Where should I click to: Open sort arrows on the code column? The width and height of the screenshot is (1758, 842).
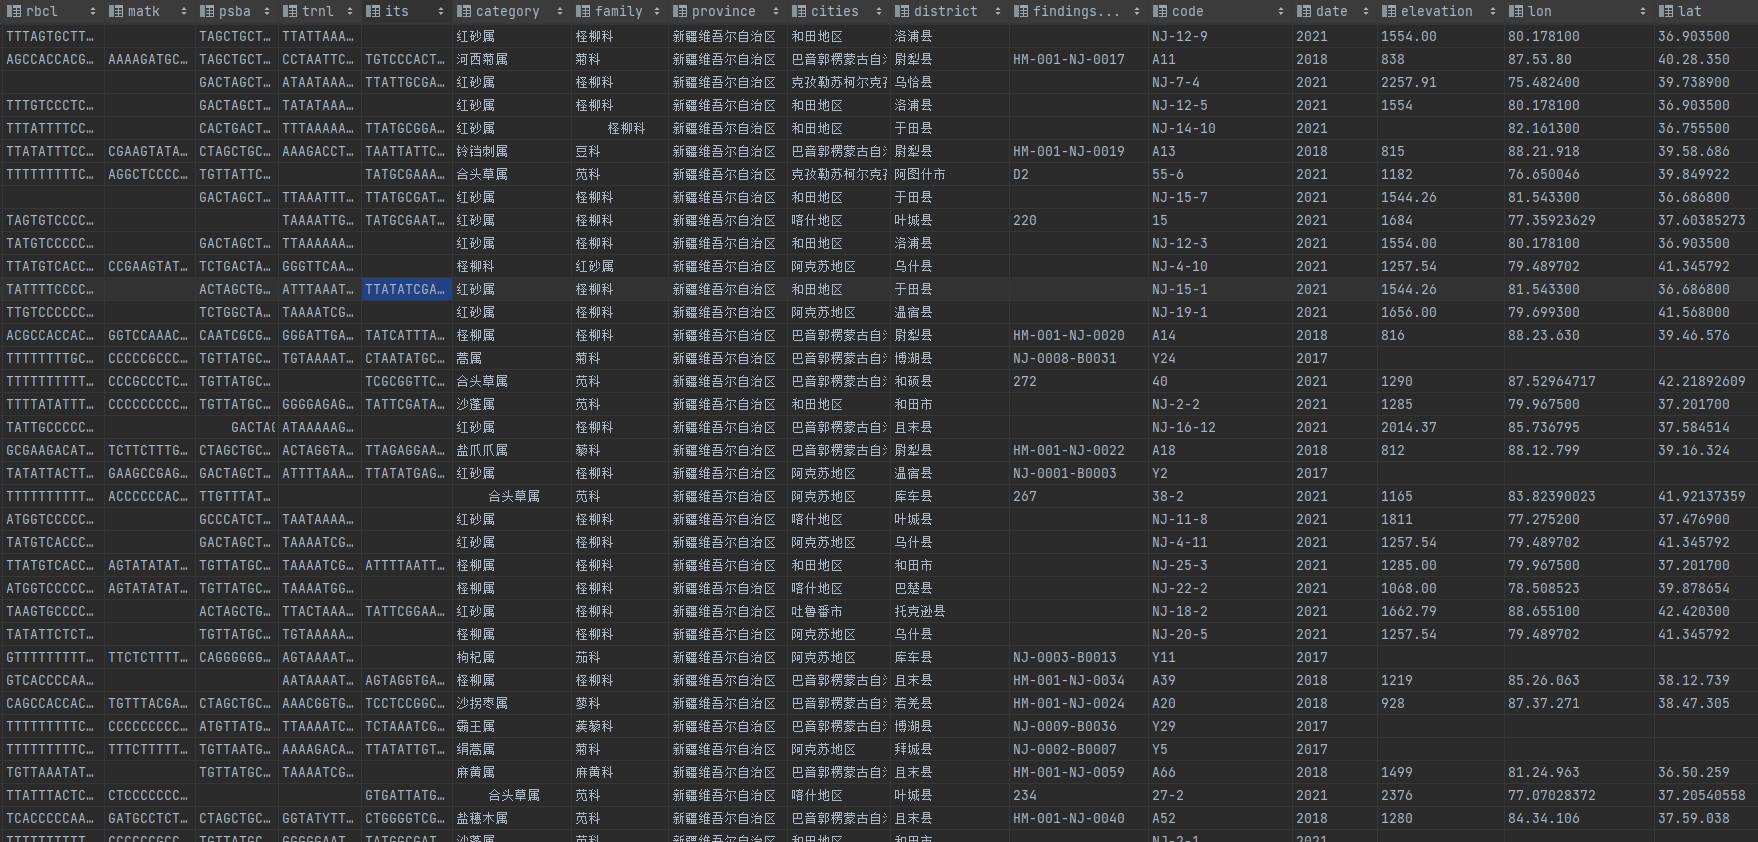click(1280, 11)
